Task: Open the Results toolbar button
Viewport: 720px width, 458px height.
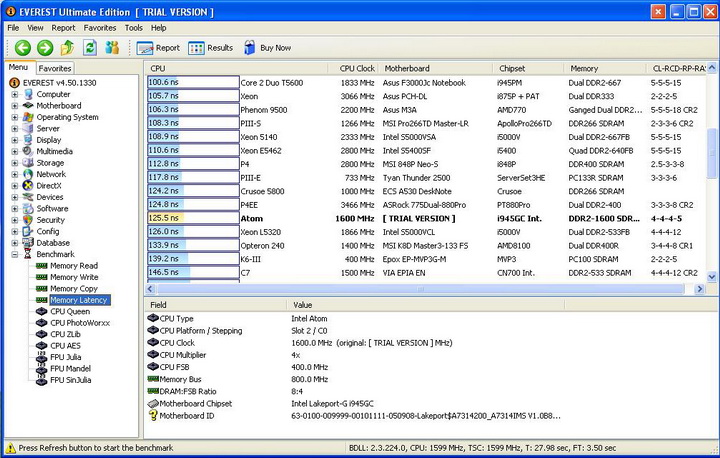Action: pos(211,48)
